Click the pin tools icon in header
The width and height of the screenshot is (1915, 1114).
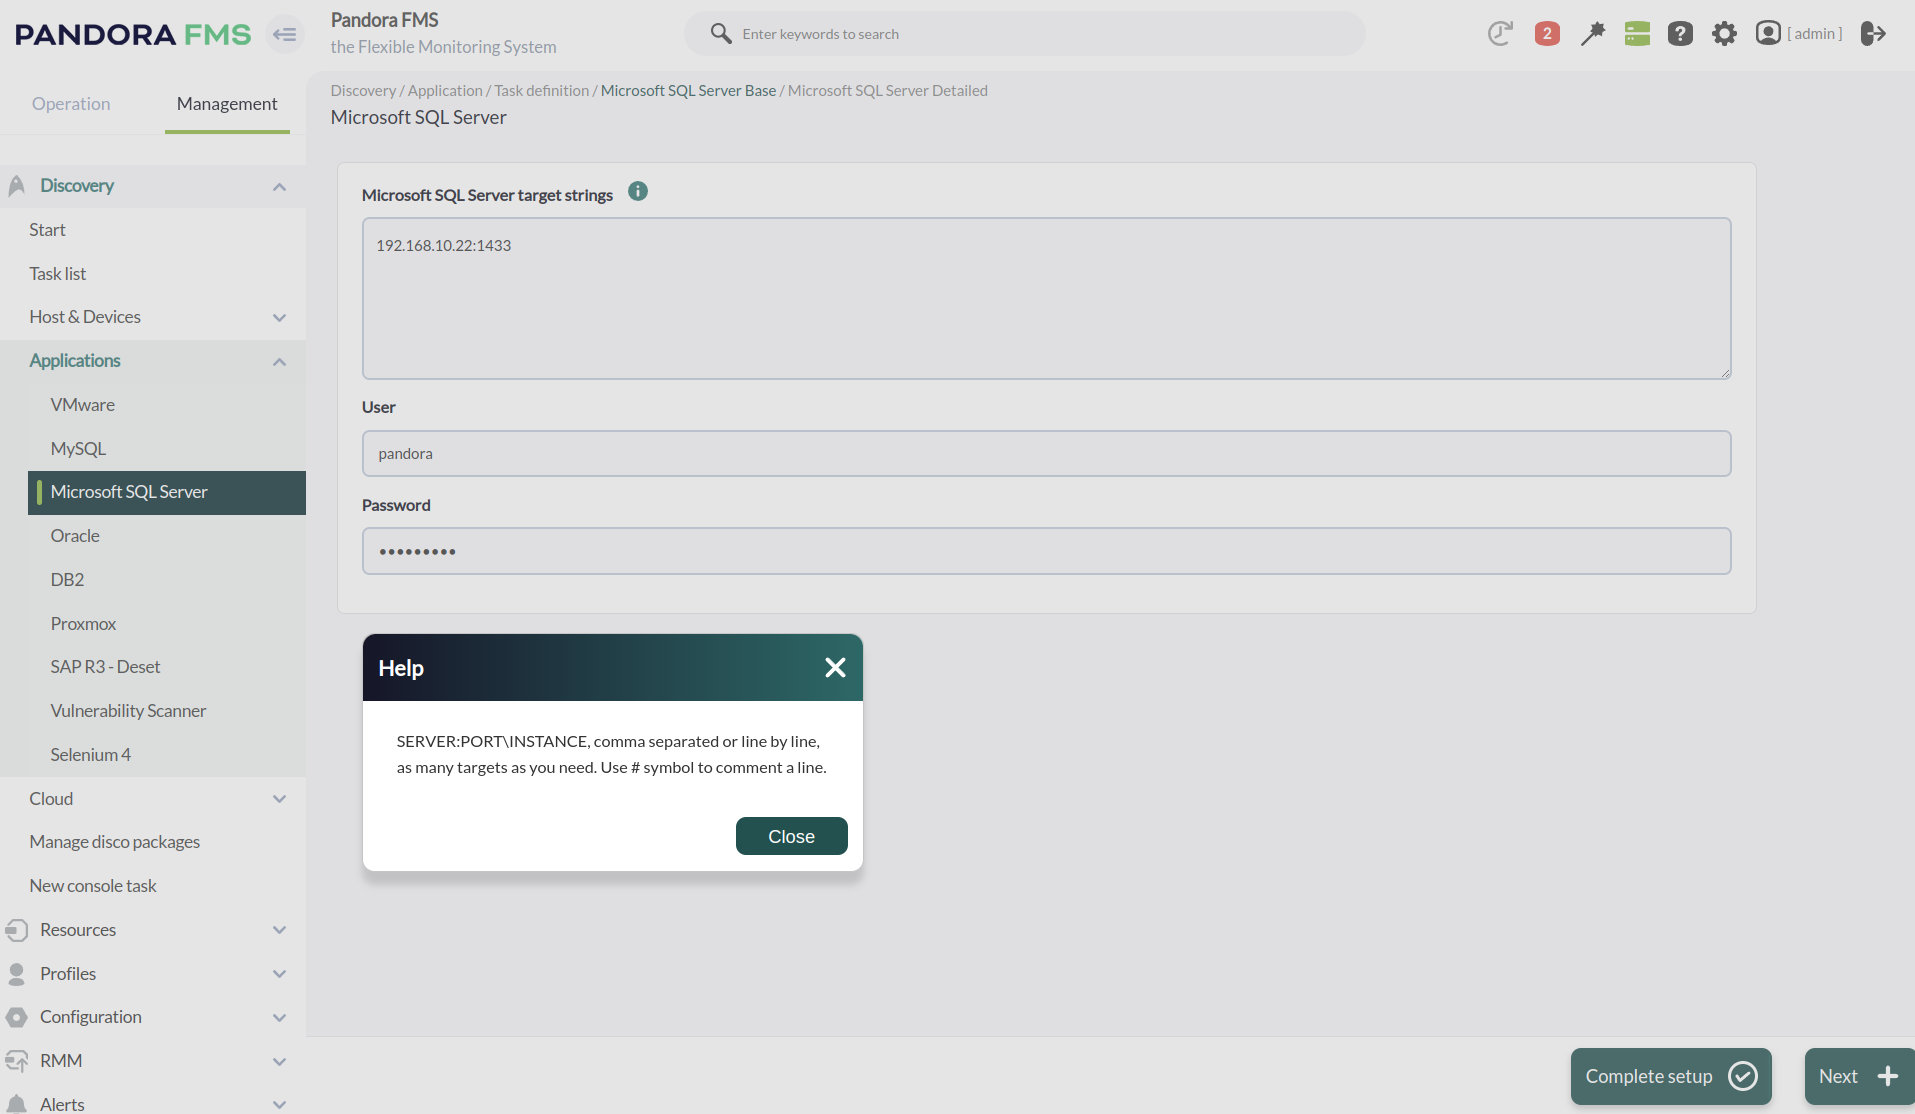(x=1592, y=34)
